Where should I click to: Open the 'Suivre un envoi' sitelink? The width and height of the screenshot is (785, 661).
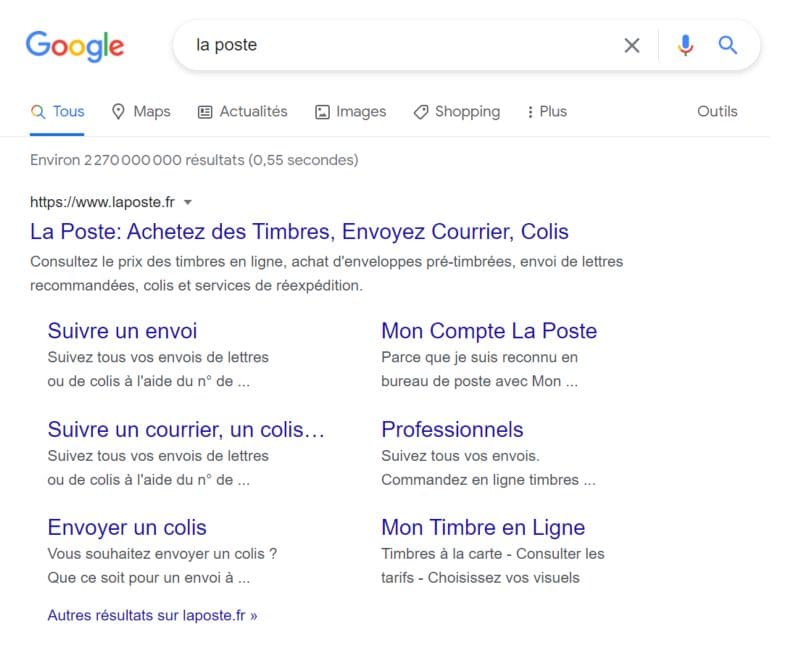click(122, 331)
